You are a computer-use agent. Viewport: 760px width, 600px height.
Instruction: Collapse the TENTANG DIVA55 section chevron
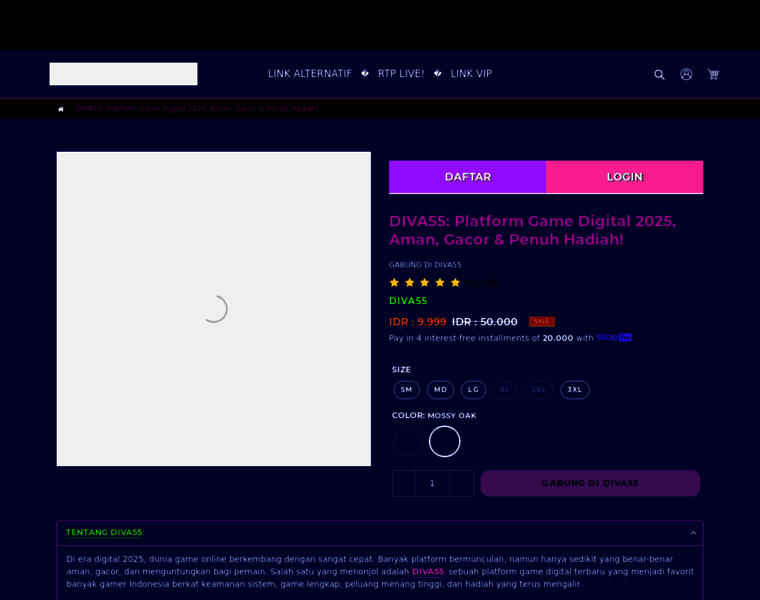[693, 533]
